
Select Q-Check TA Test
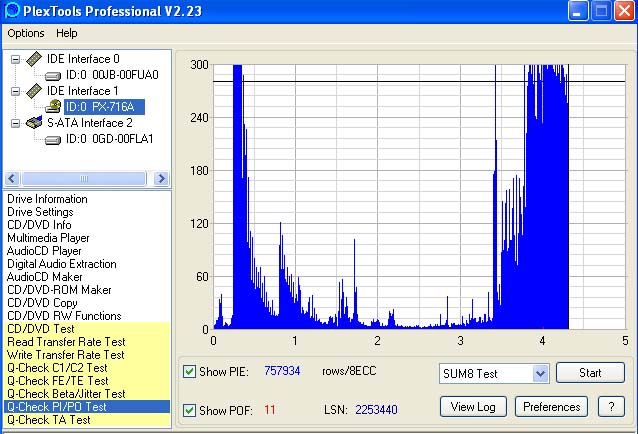pos(87,420)
